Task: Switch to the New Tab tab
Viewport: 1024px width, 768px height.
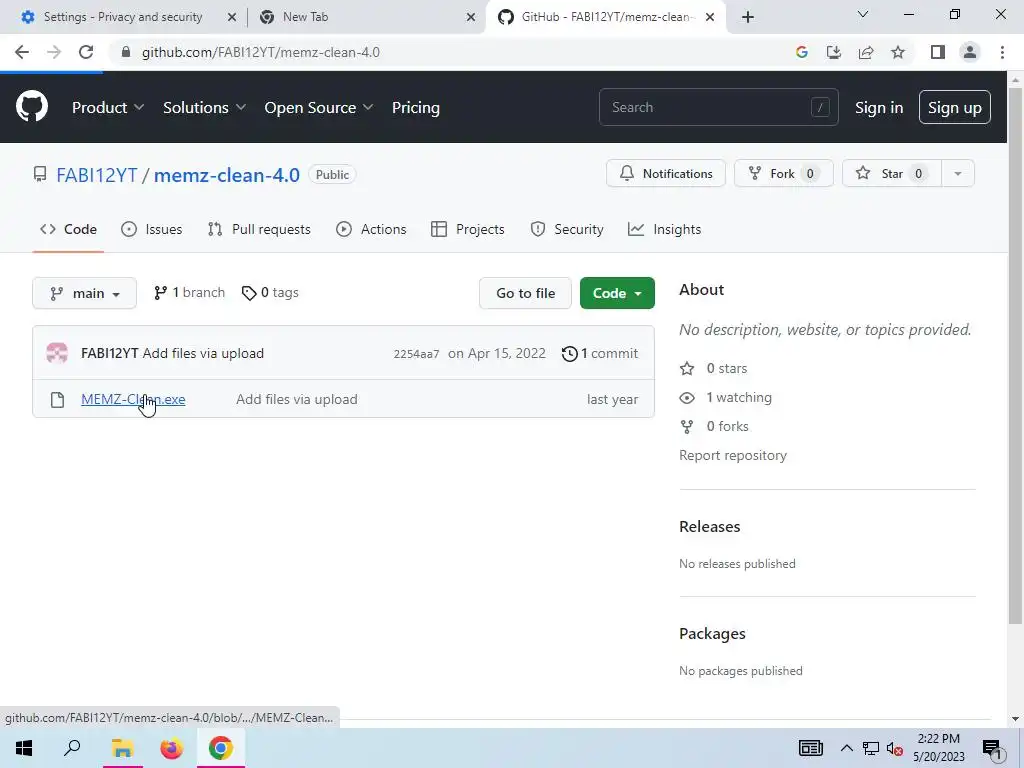Action: [x=306, y=17]
